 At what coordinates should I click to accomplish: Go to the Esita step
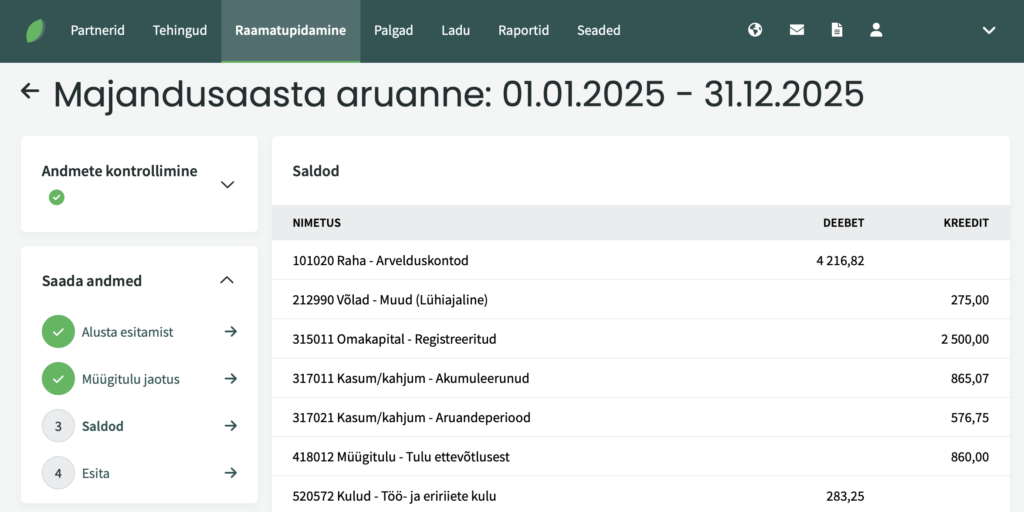pyautogui.click(x=95, y=473)
